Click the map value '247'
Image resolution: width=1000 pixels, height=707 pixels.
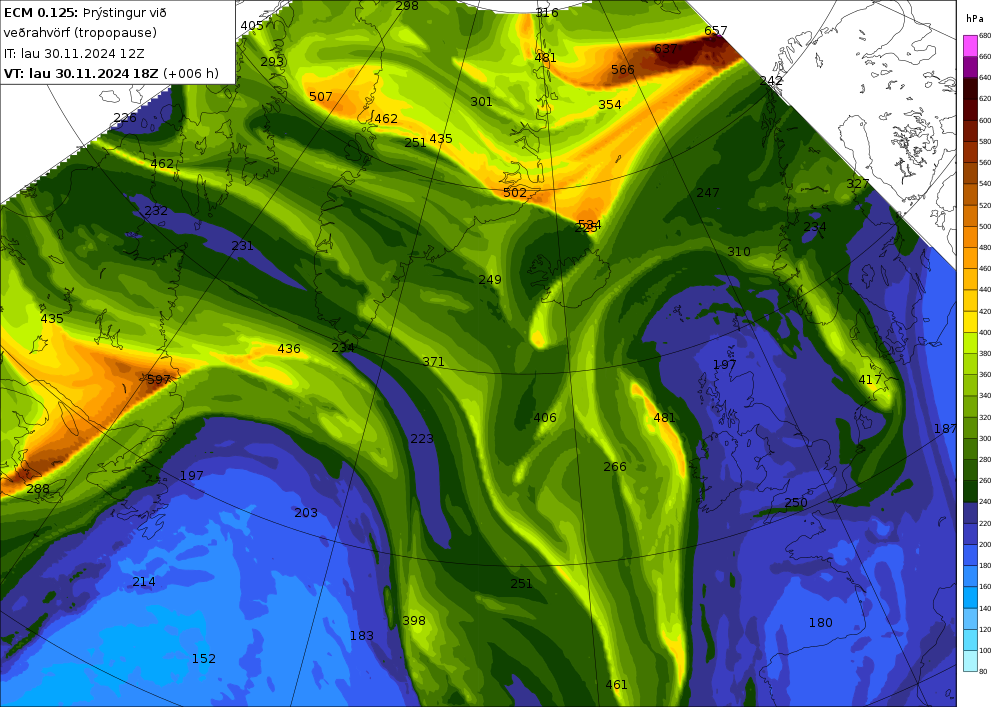click(708, 193)
